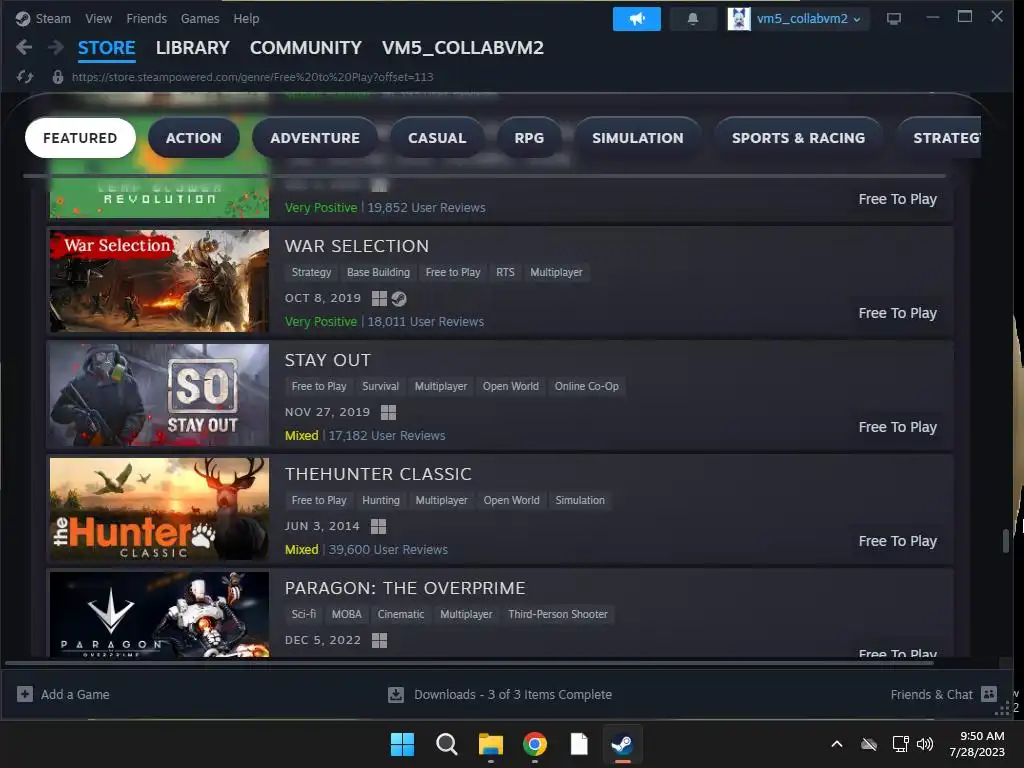
Task: Click the SteamOS platform icon for War Selection
Action: pos(399,298)
